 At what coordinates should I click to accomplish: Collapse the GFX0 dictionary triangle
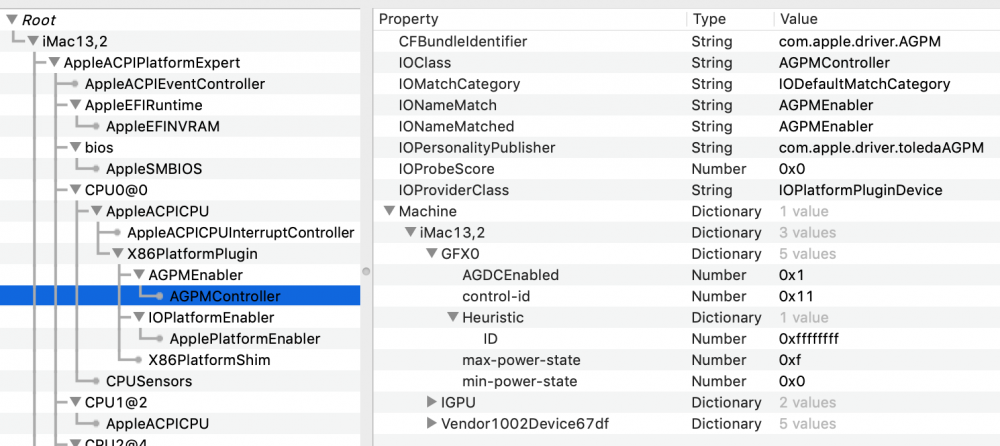[431, 254]
